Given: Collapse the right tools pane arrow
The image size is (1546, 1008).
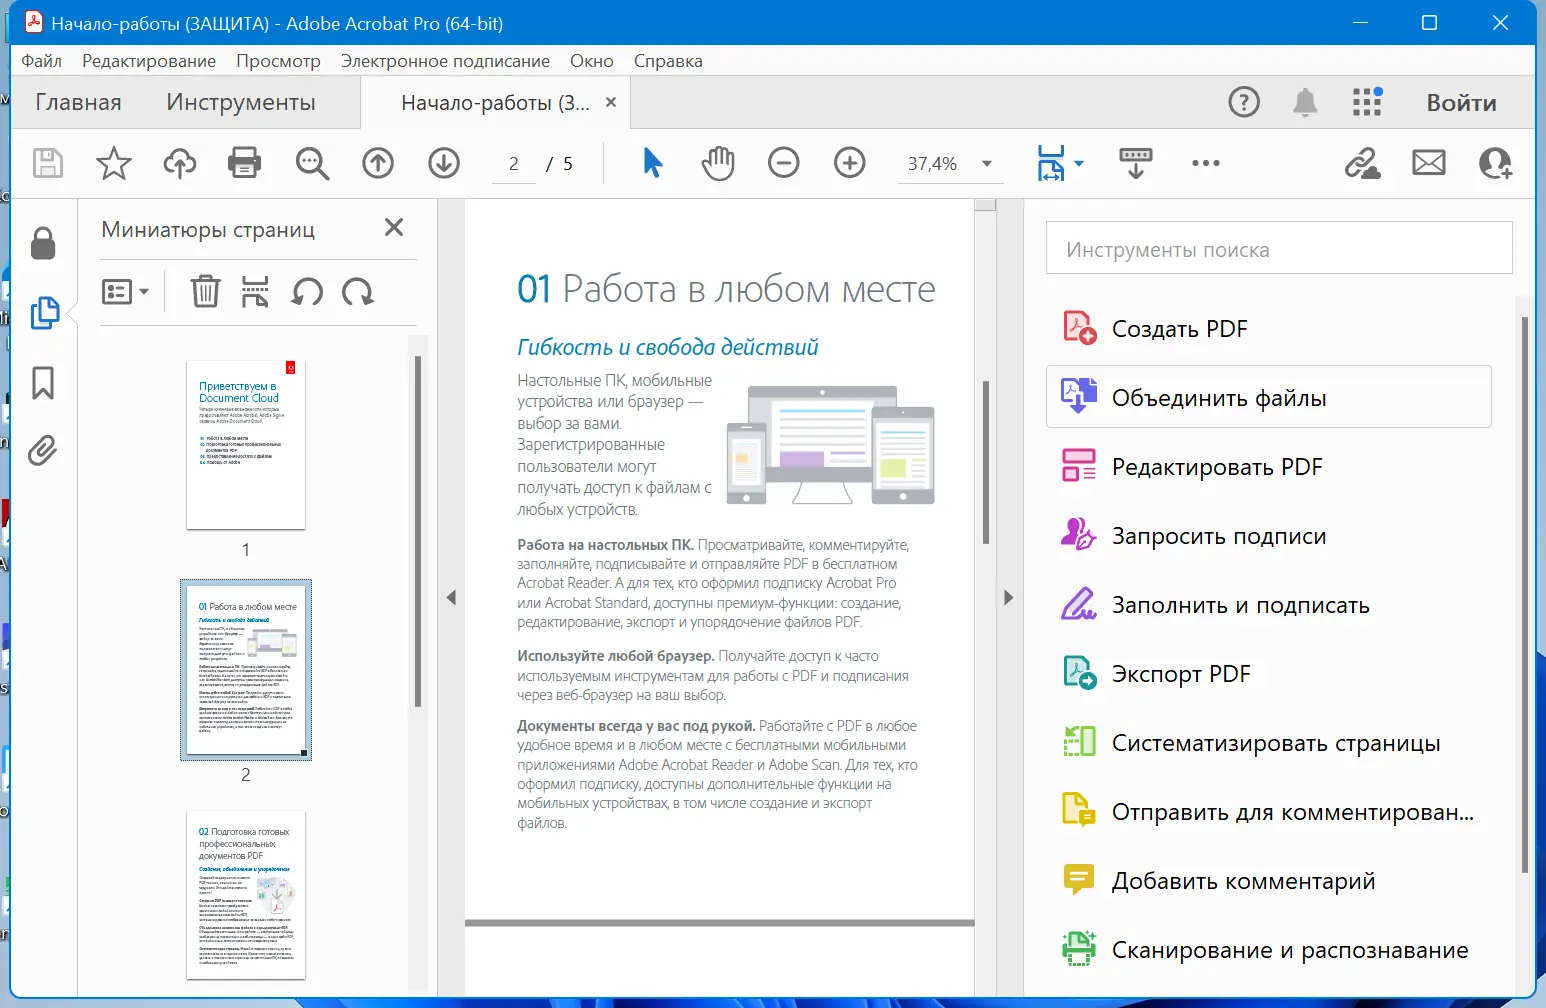Looking at the screenshot, I should pyautogui.click(x=1008, y=598).
